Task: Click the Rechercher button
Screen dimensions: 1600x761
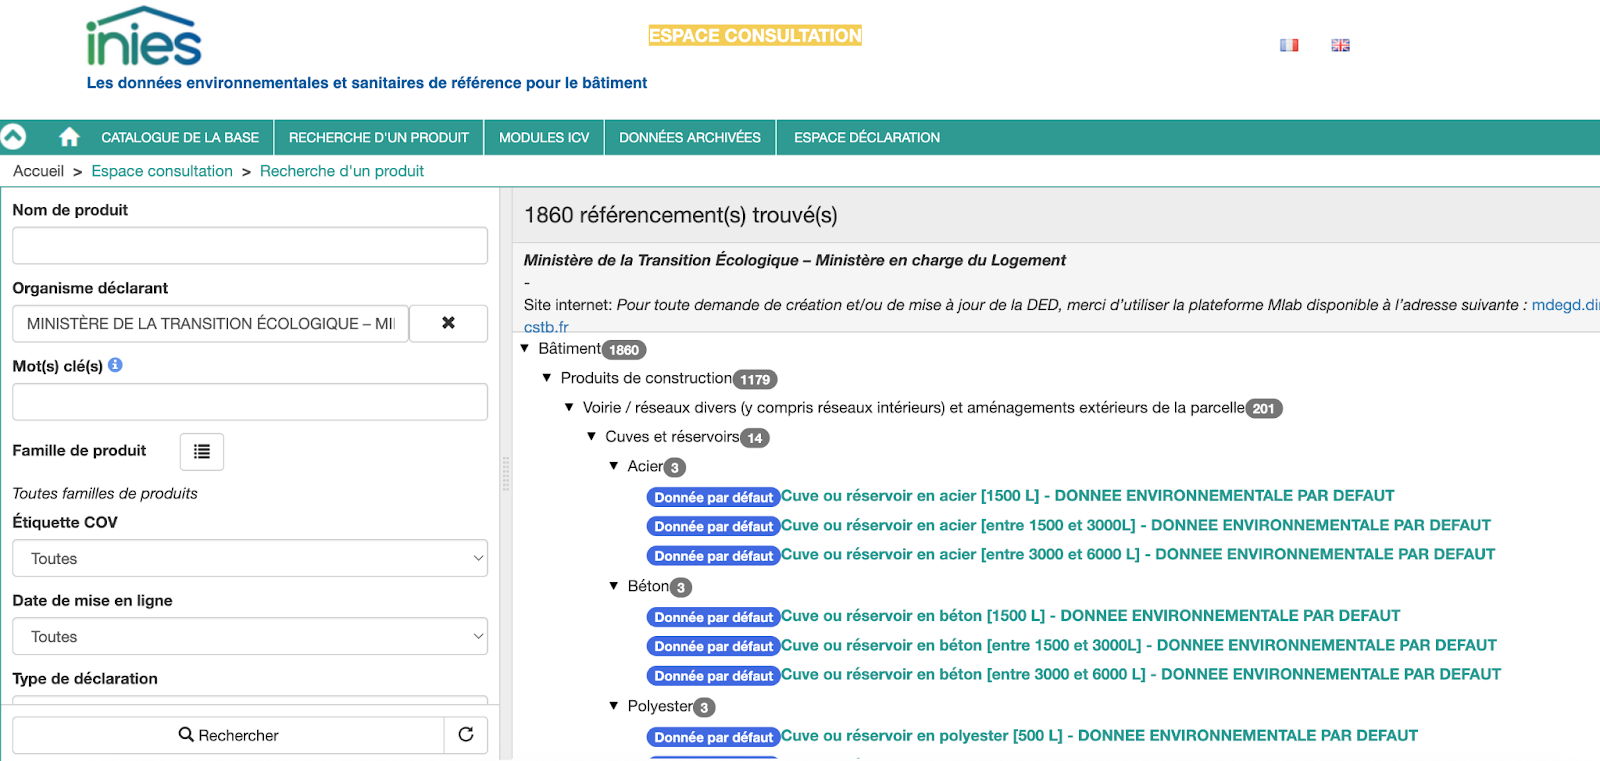Action: tap(228, 735)
